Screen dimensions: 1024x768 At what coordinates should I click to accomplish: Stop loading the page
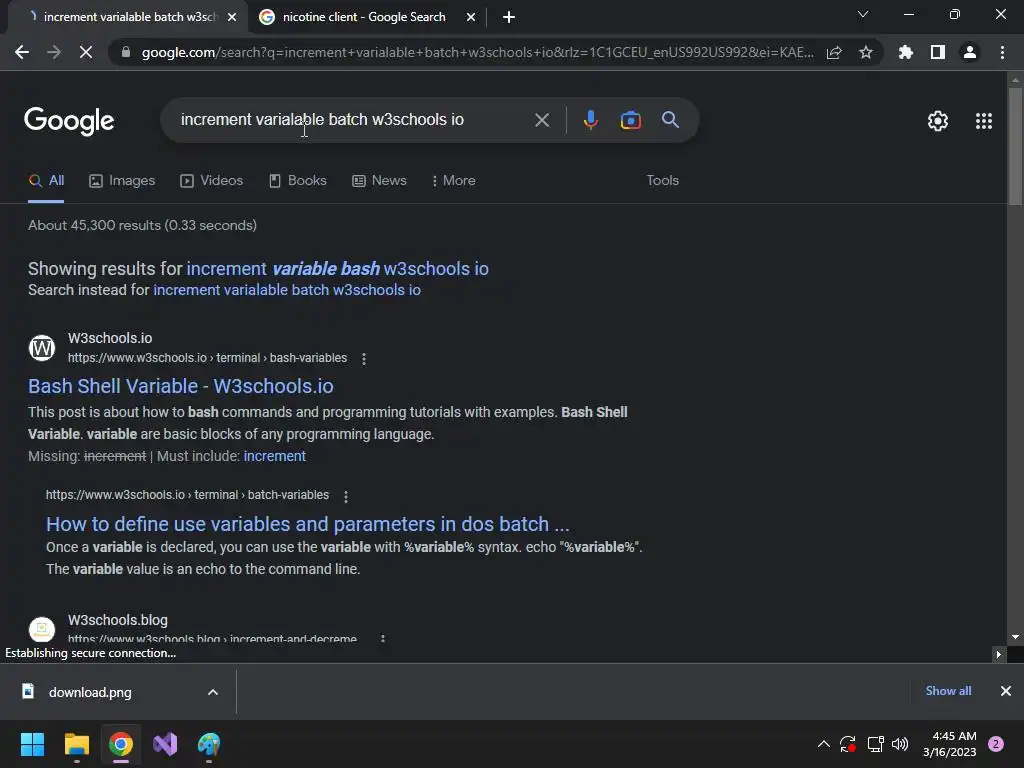86,52
